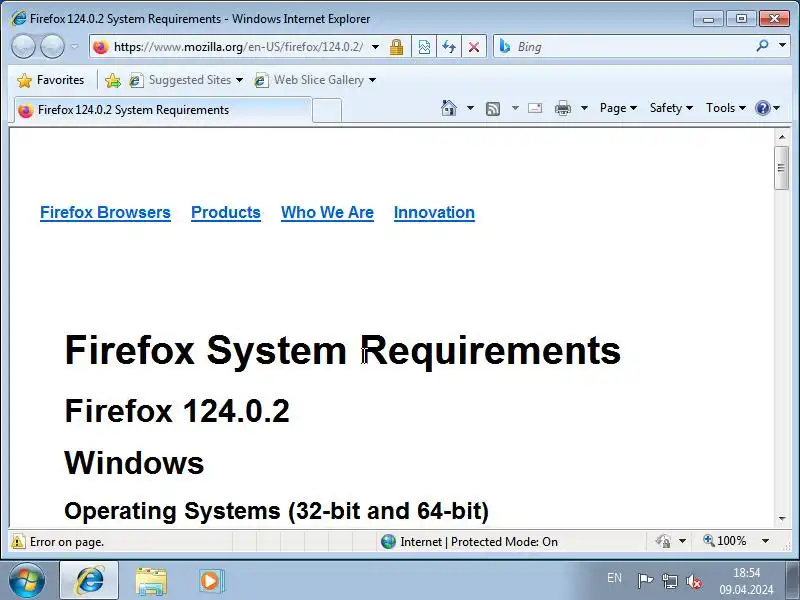This screenshot has height=600, width=800.
Task: Click the Bing search box
Action: (x=633, y=47)
